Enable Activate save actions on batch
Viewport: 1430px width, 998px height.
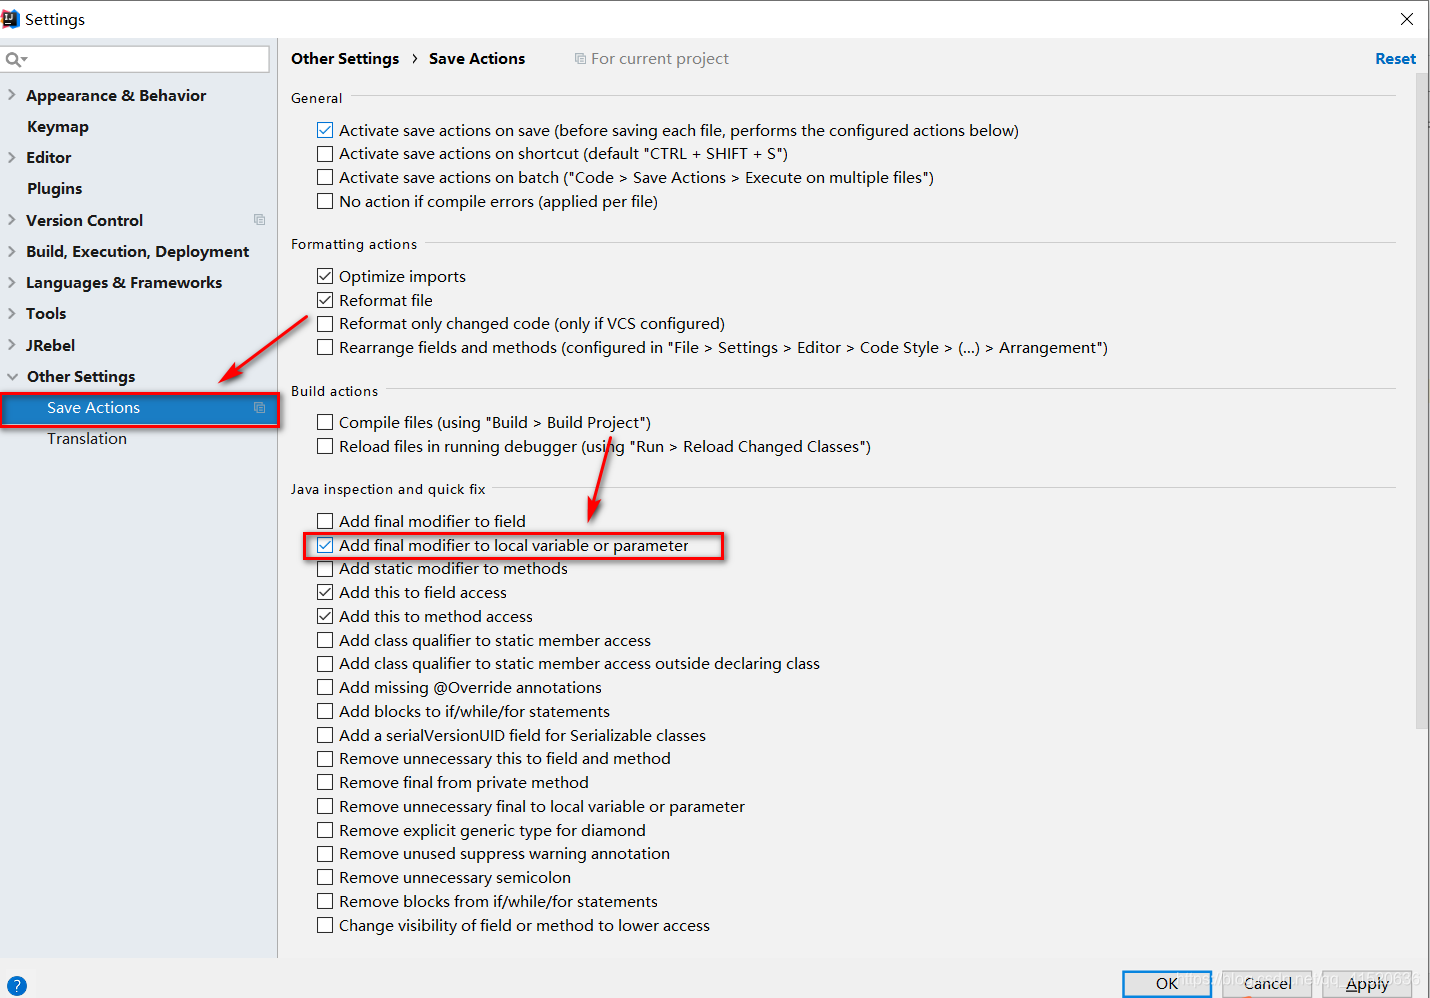point(325,177)
